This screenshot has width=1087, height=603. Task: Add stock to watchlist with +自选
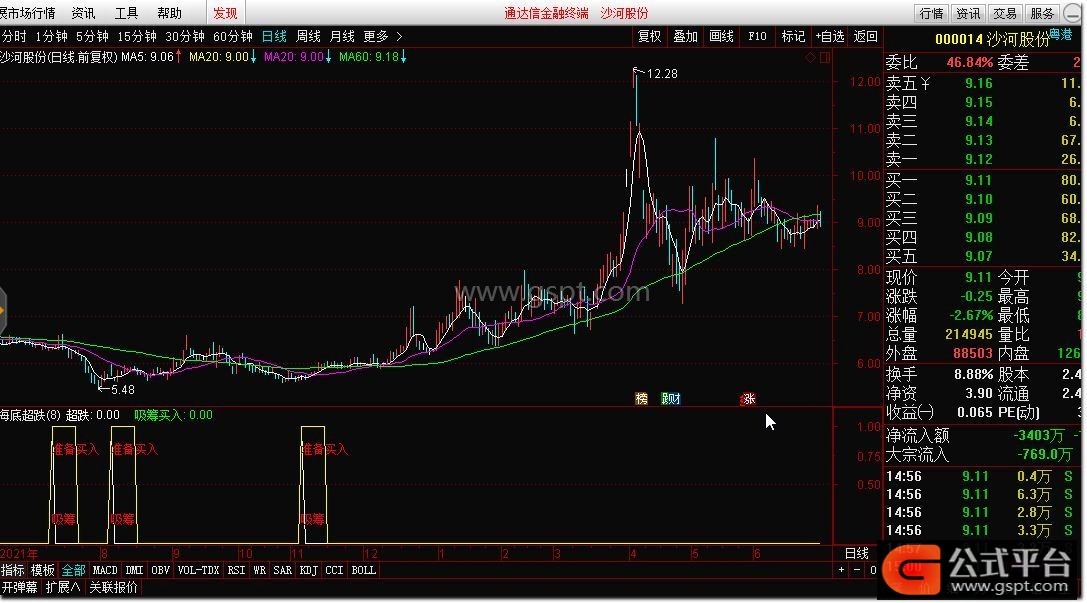829,36
